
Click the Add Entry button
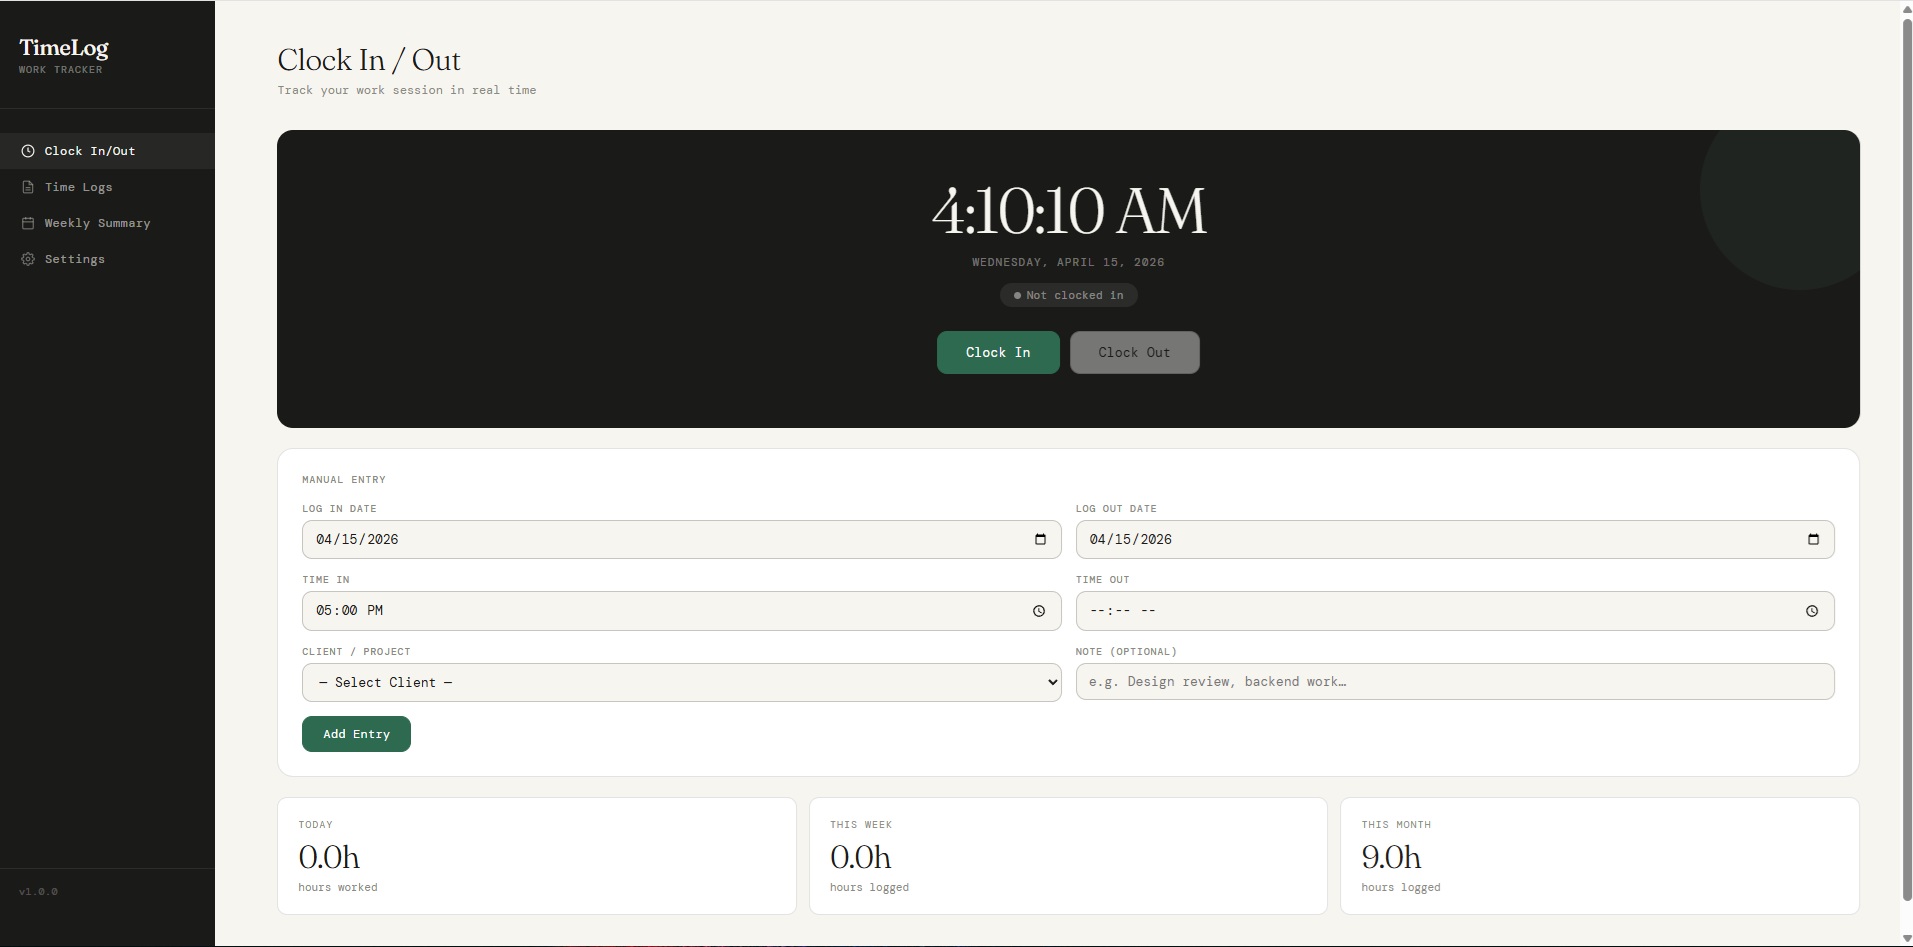pos(355,733)
